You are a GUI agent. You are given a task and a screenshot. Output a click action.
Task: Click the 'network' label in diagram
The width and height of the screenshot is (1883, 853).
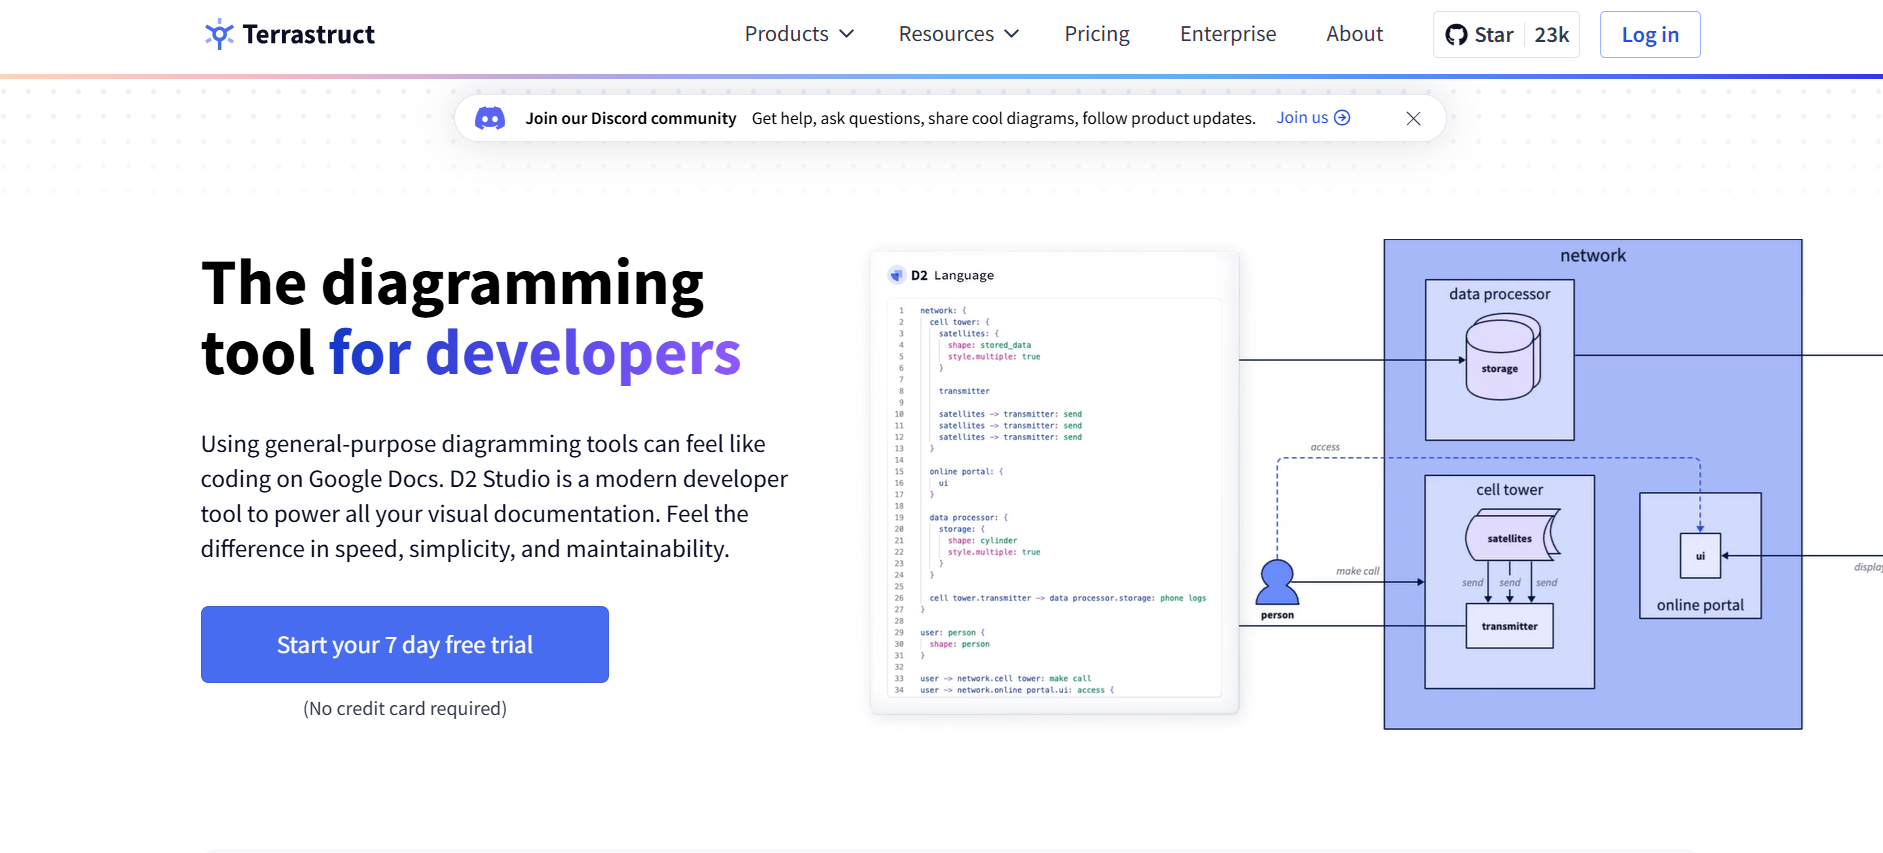pos(1593,256)
